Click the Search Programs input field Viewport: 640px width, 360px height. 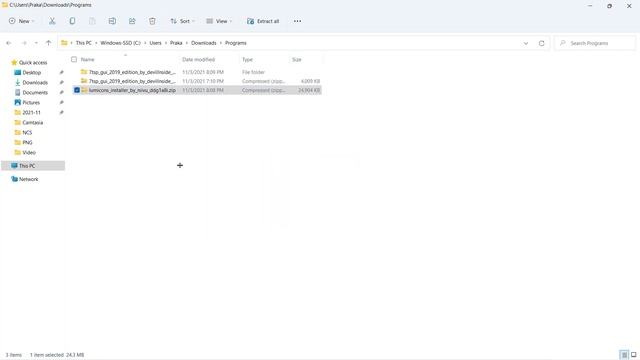[595, 43]
